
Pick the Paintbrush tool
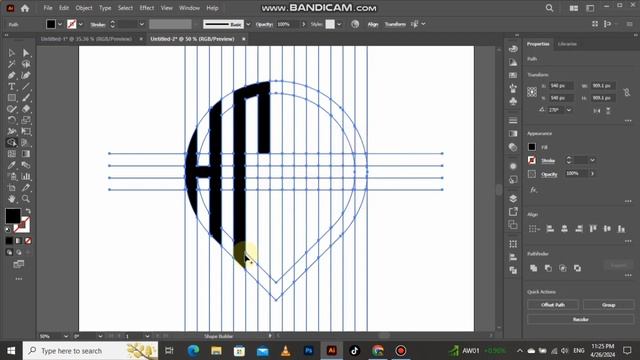(26, 98)
